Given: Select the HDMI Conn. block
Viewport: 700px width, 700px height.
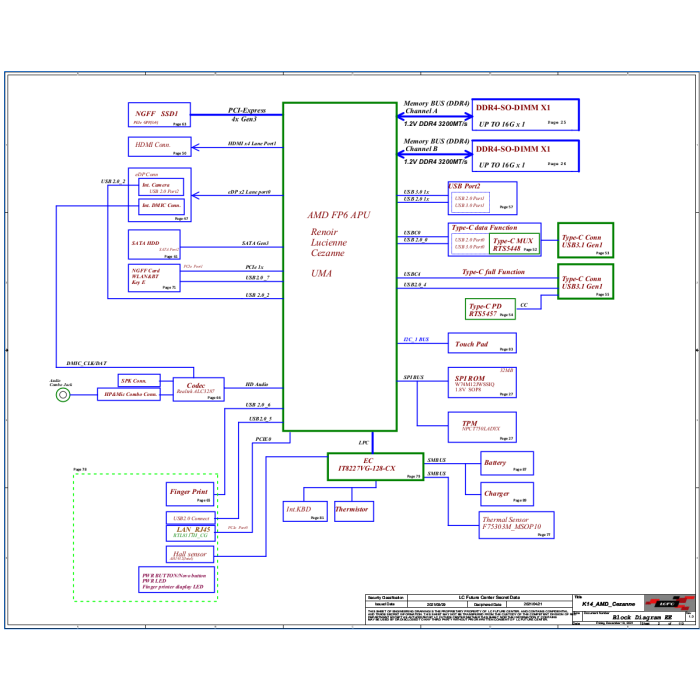Looking at the screenshot, I should pos(160,147).
